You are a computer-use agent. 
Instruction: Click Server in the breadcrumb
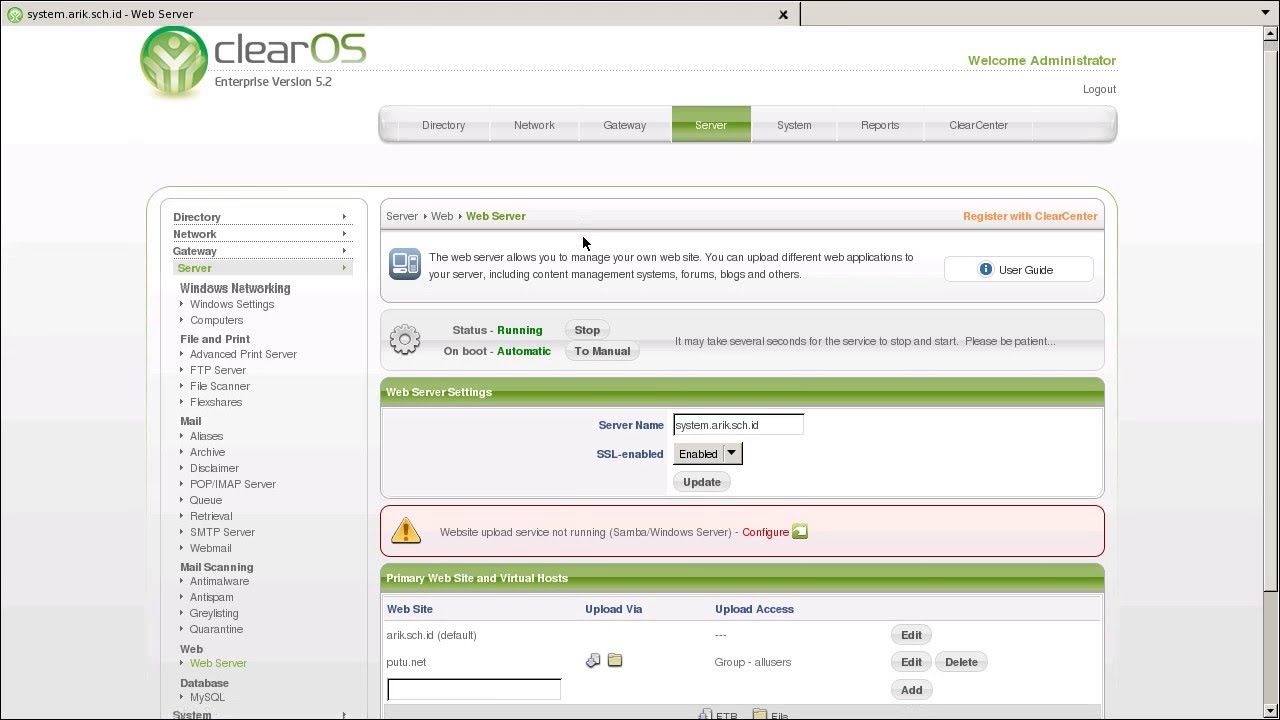point(402,216)
